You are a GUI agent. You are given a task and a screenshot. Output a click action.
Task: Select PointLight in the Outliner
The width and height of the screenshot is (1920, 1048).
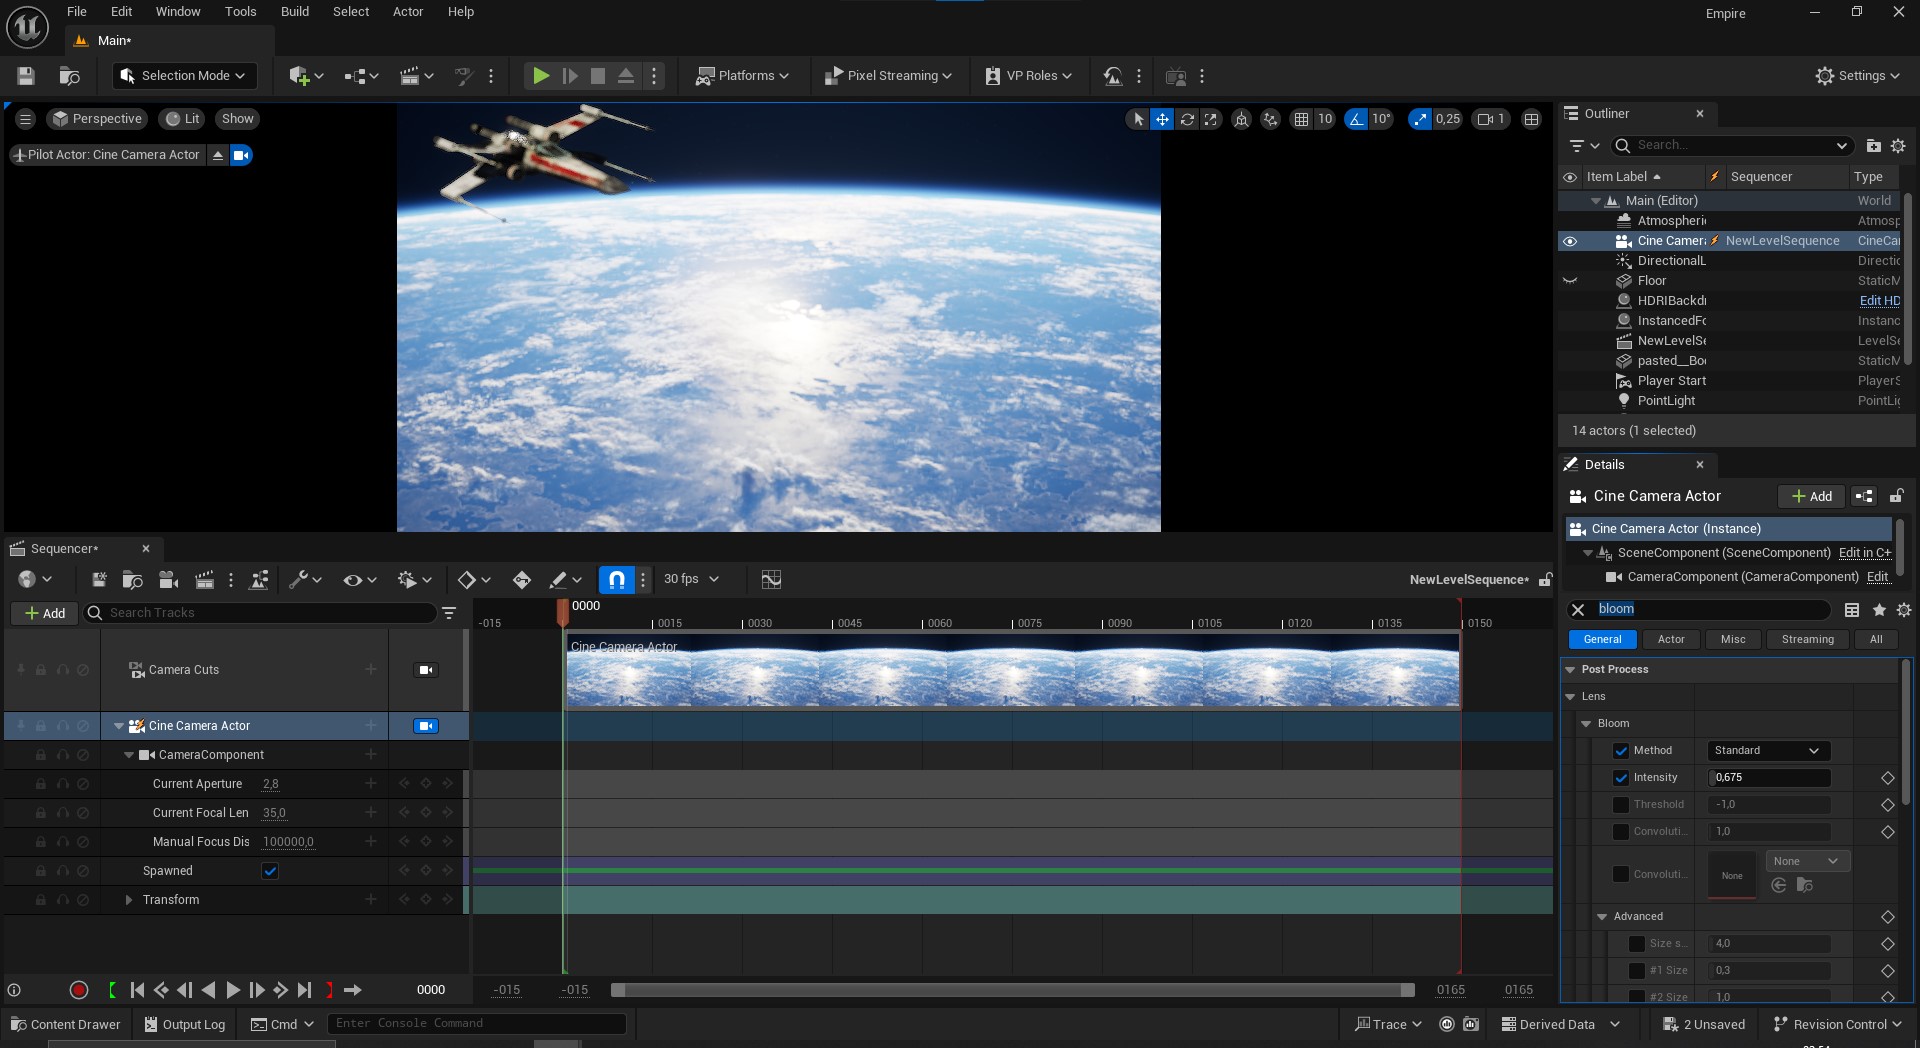click(1666, 401)
